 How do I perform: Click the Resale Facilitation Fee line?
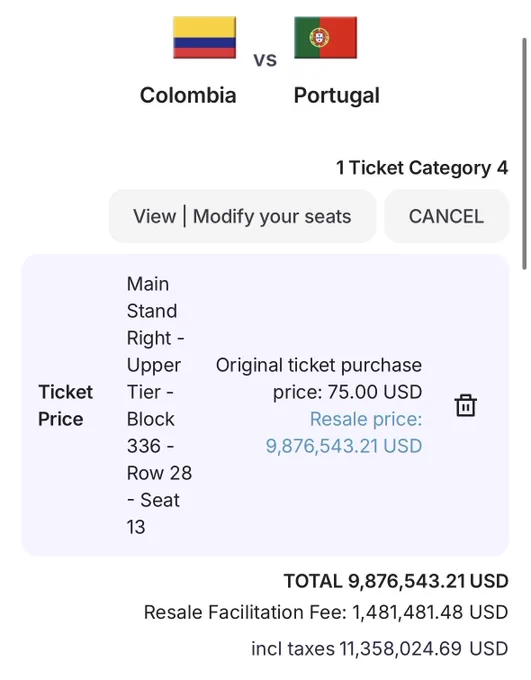tap(326, 612)
